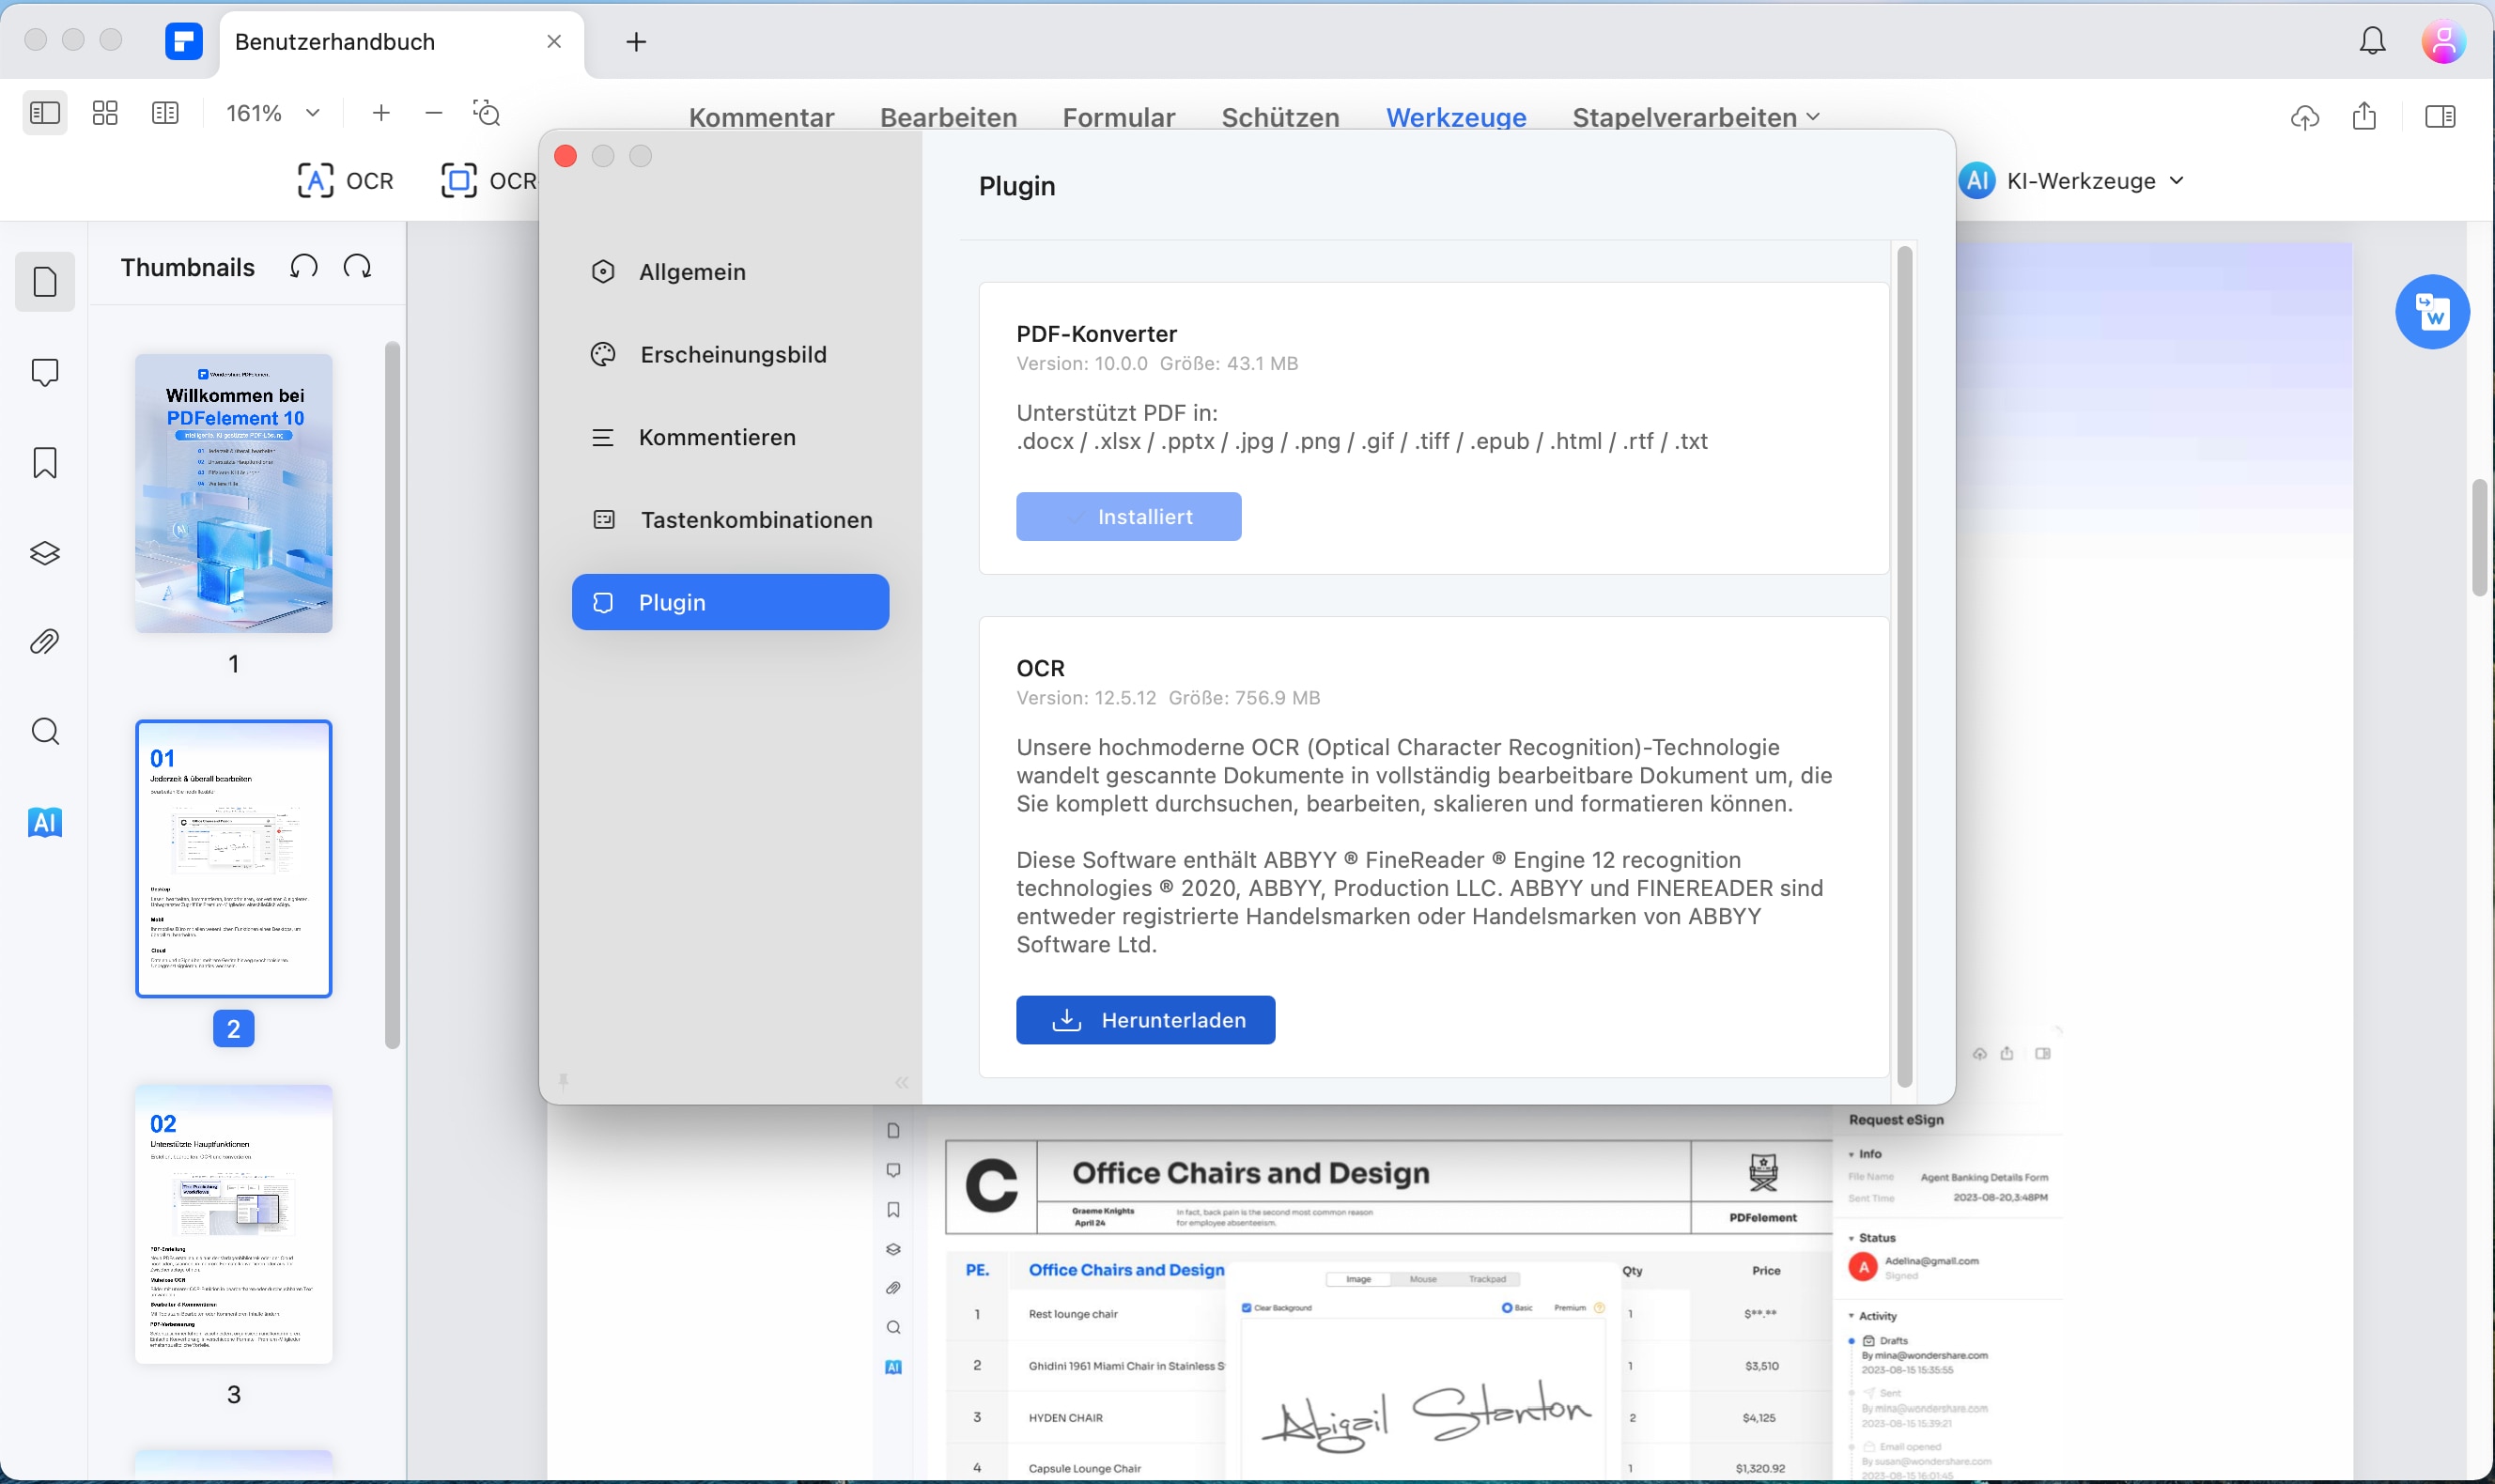Open the Attachments paperclip panel
The image size is (2495, 1484).
(x=45, y=641)
